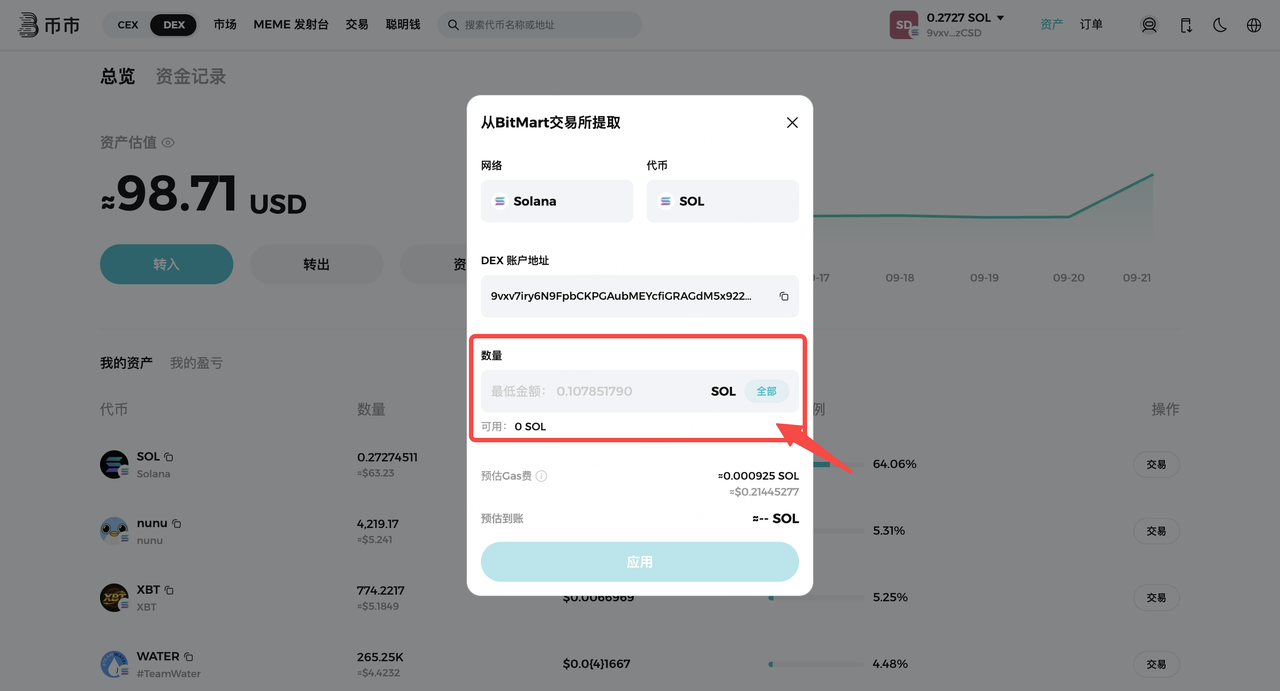This screenshot has width=1280, height=691.
Task: Copy the nunu token address
Action: (x=177, y=524)
